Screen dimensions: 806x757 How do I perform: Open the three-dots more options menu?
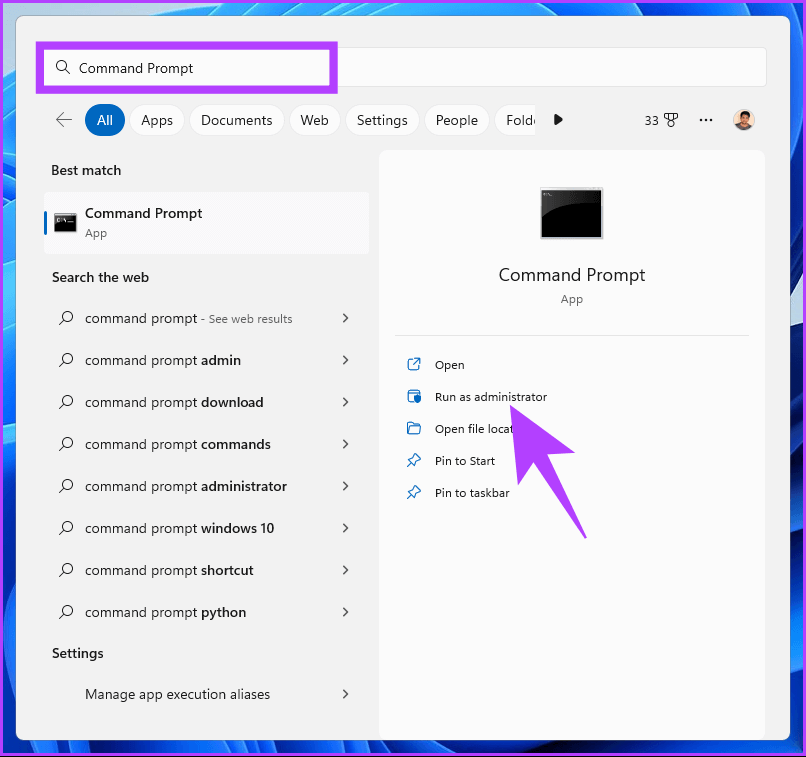(x=706, y=120)
